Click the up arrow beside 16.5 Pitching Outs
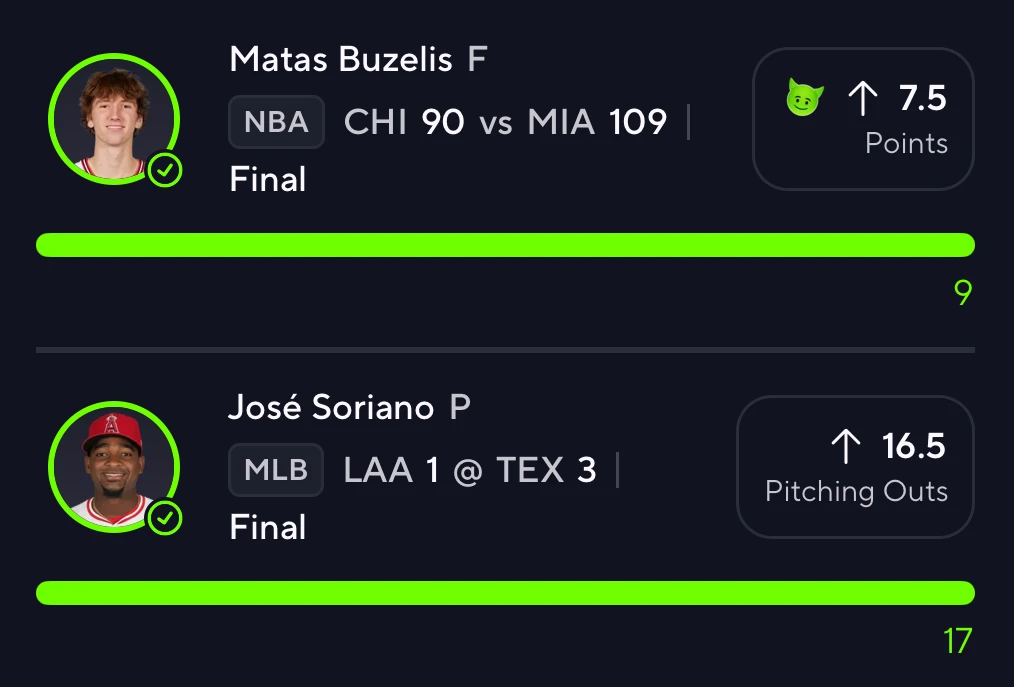 coord(846,446)
